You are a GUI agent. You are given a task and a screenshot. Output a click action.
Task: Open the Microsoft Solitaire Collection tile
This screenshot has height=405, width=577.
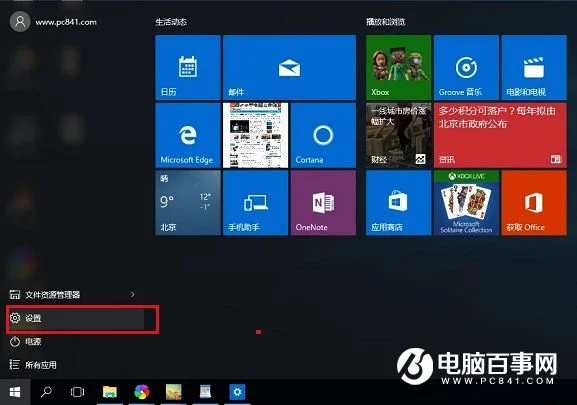click(x=466, y=203)
